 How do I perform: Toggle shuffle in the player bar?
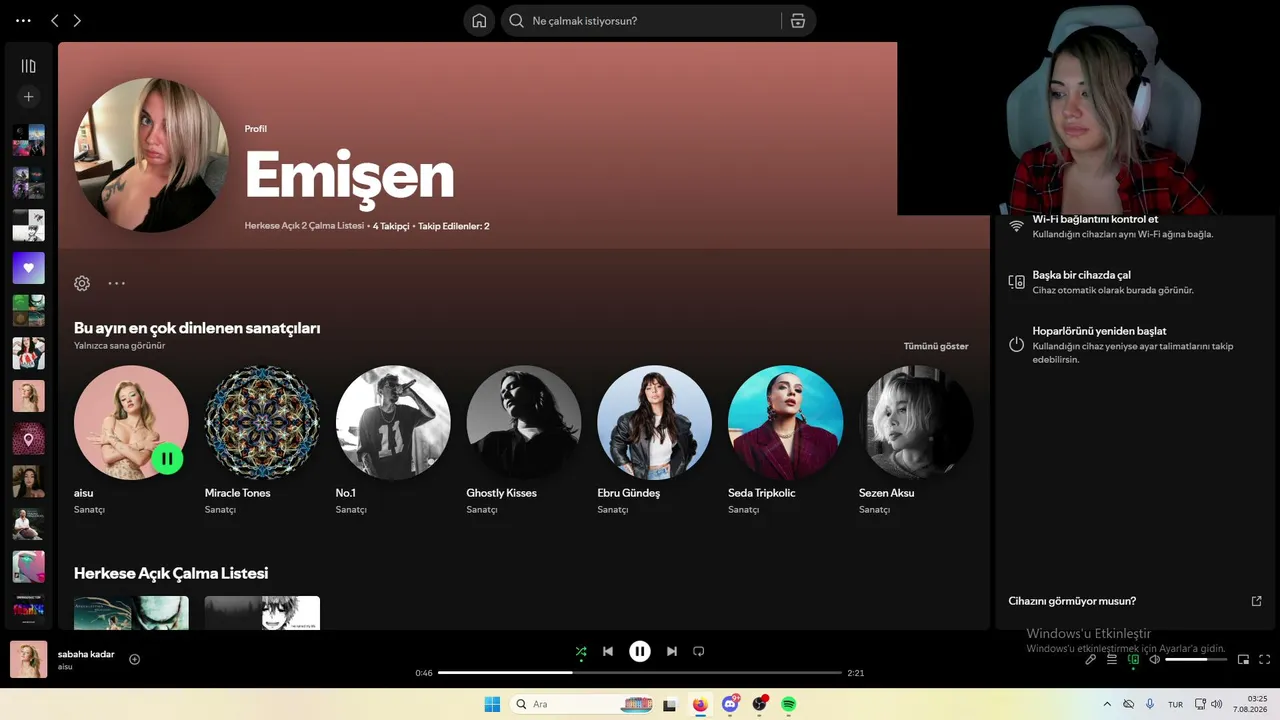point(581,652)
